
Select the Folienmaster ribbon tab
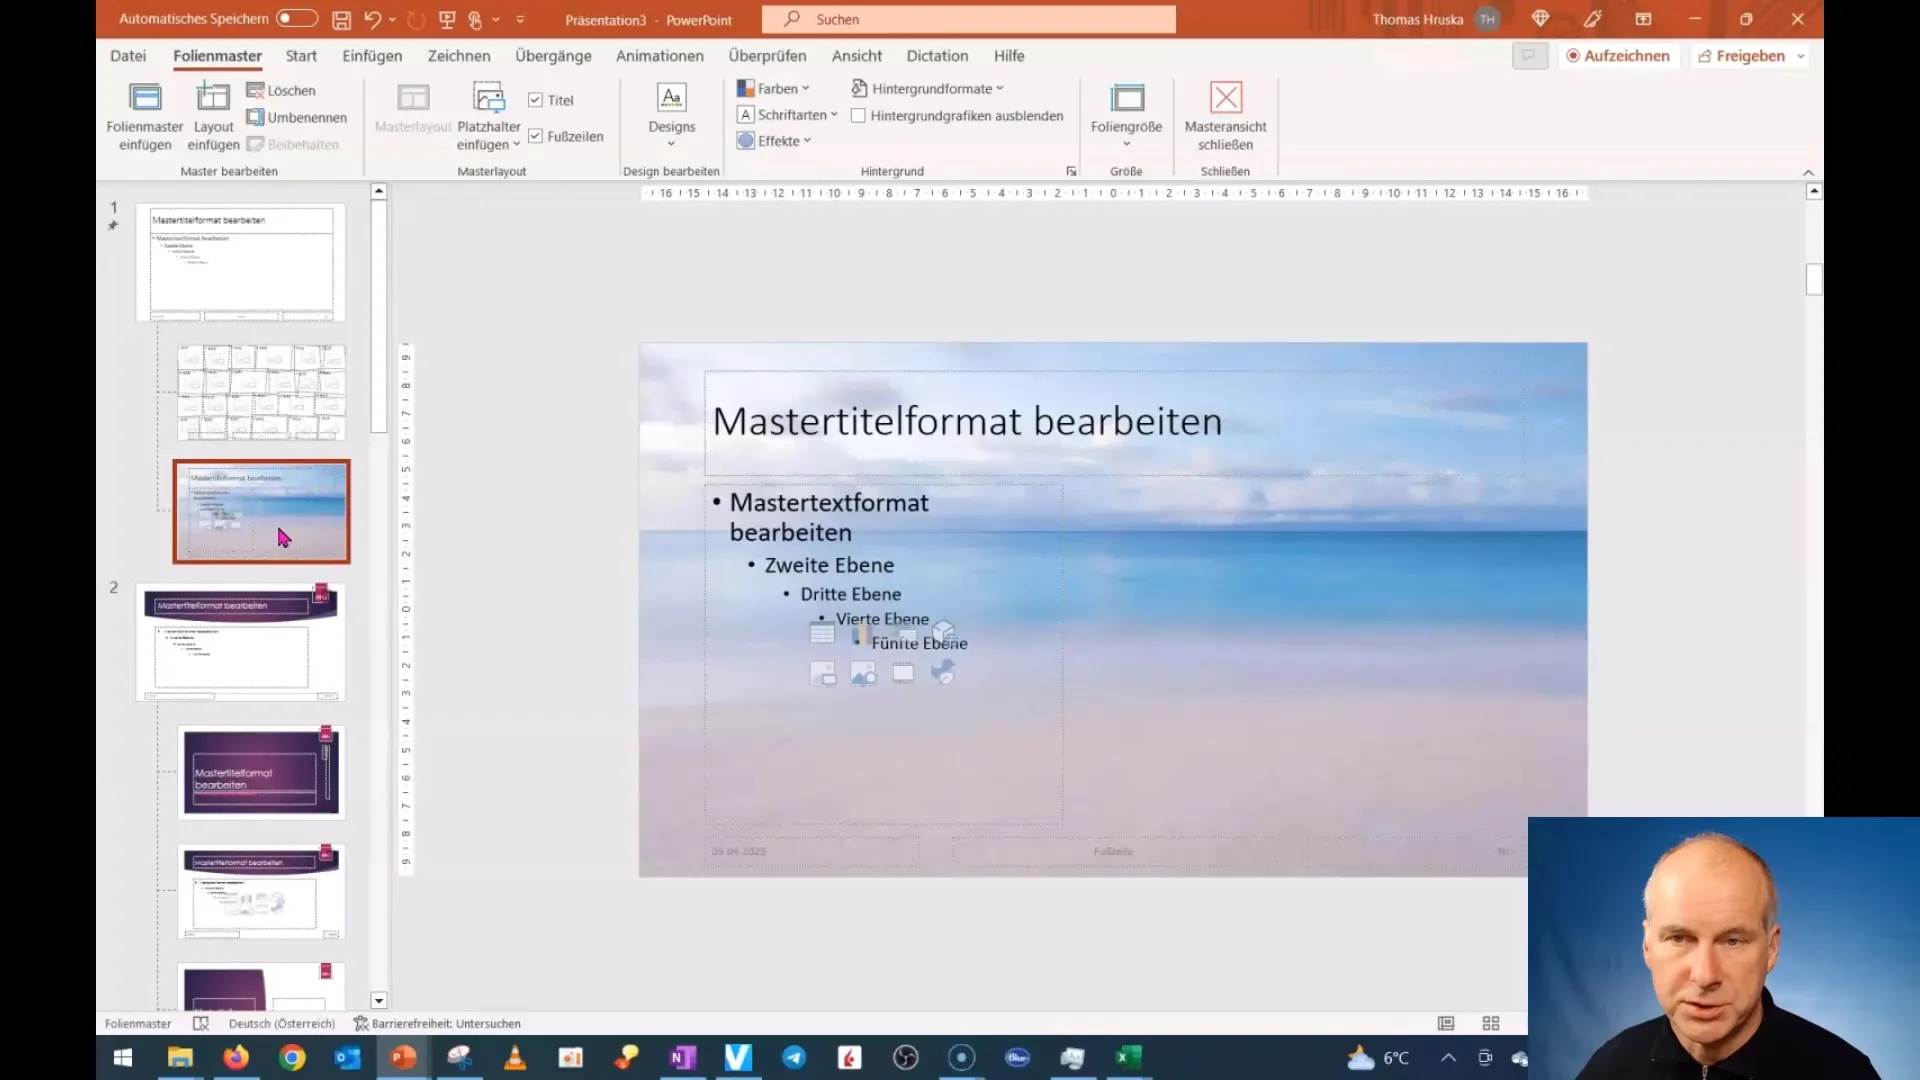click(216, 55)
